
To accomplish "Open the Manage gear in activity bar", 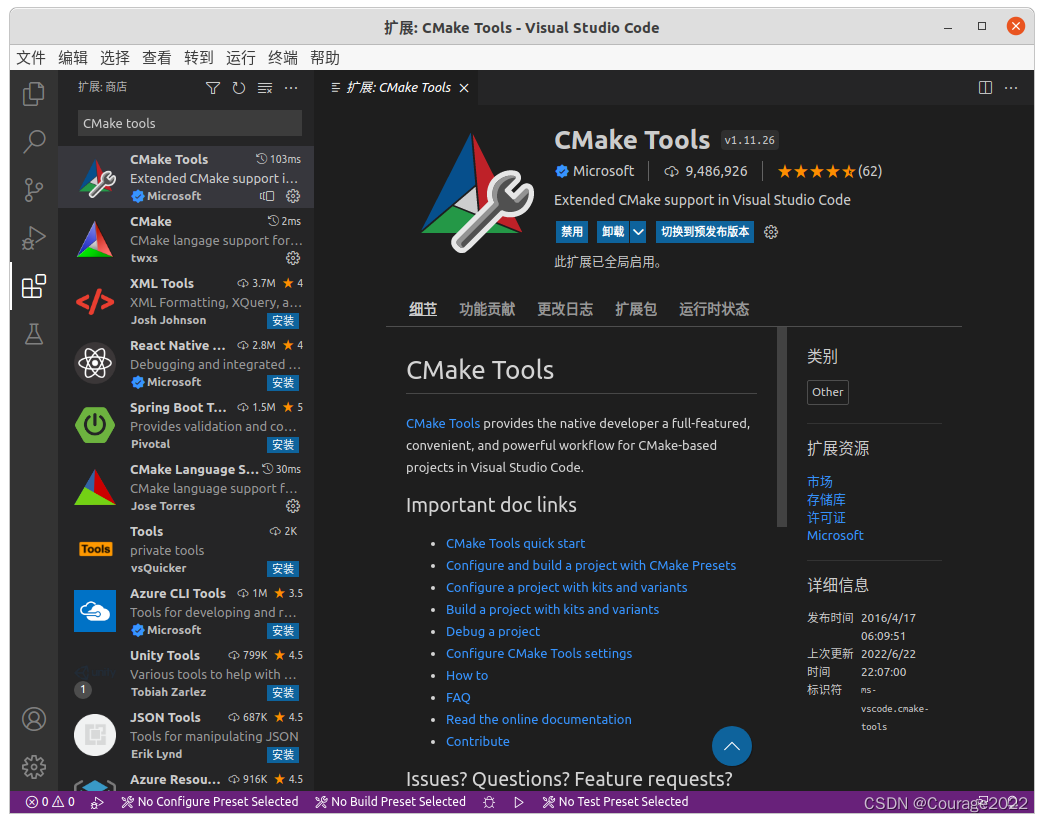I will (33, 767).
